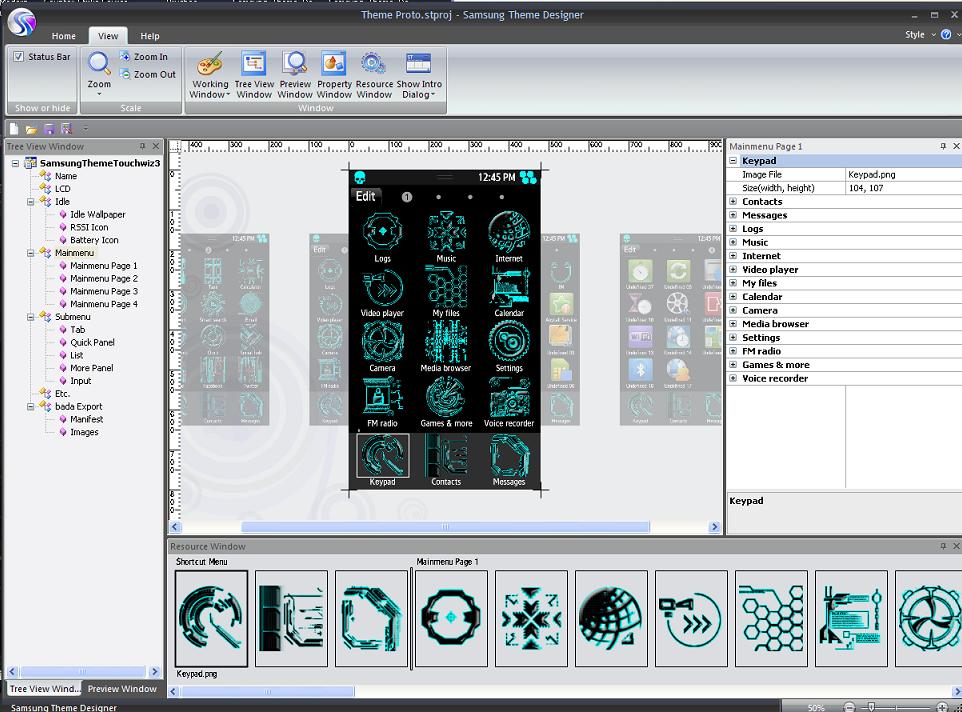
Task: Click the Zoom In icon
Action: 125,56
